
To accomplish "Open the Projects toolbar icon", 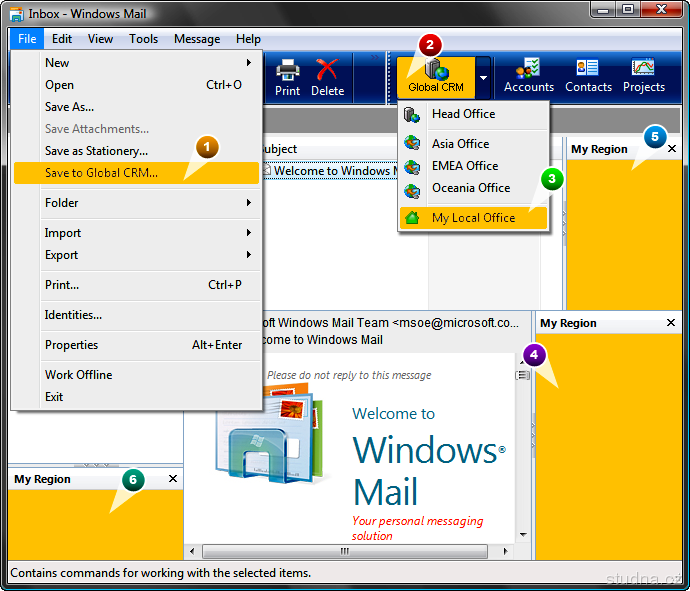I will click(643, 76).
